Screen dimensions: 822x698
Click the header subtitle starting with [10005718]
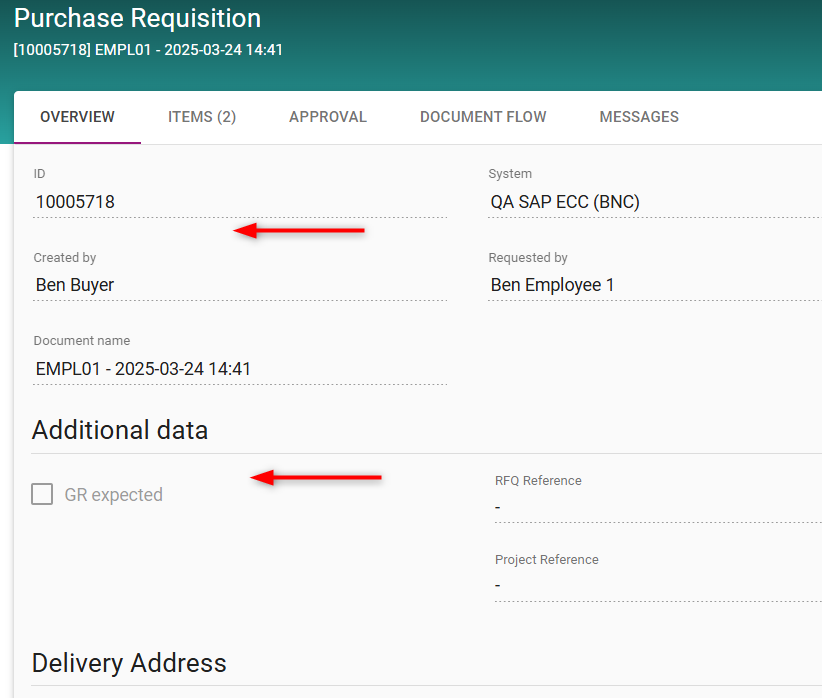point(148,49)
